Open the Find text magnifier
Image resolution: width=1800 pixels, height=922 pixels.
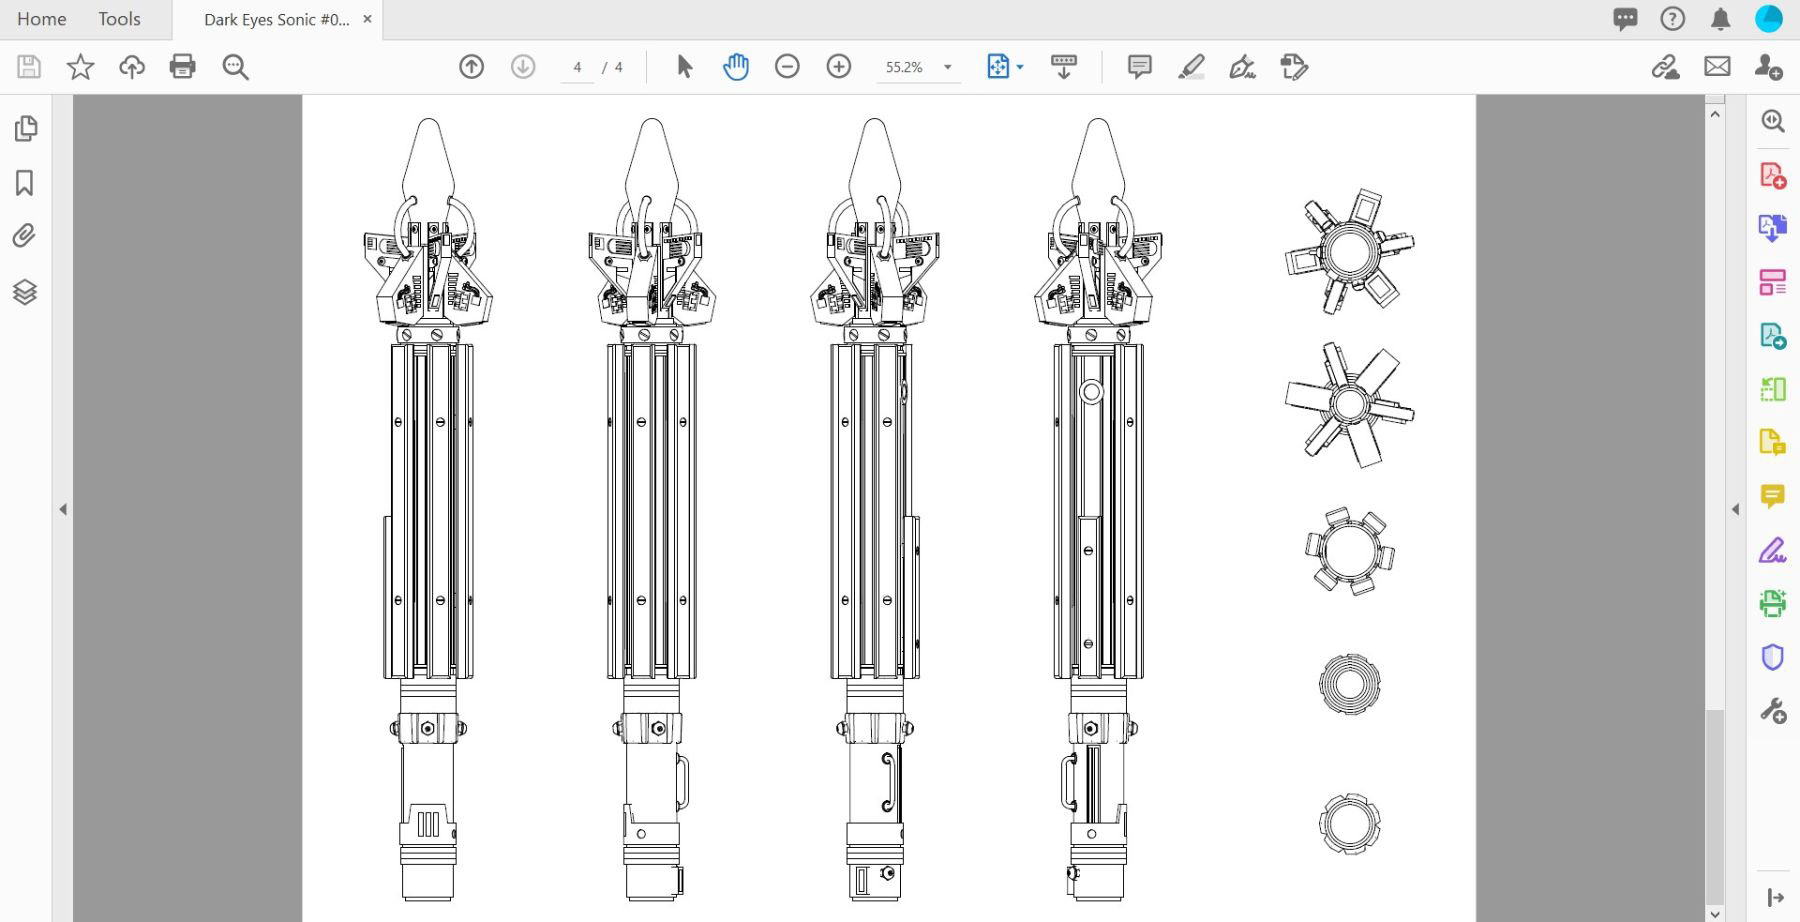236,67
